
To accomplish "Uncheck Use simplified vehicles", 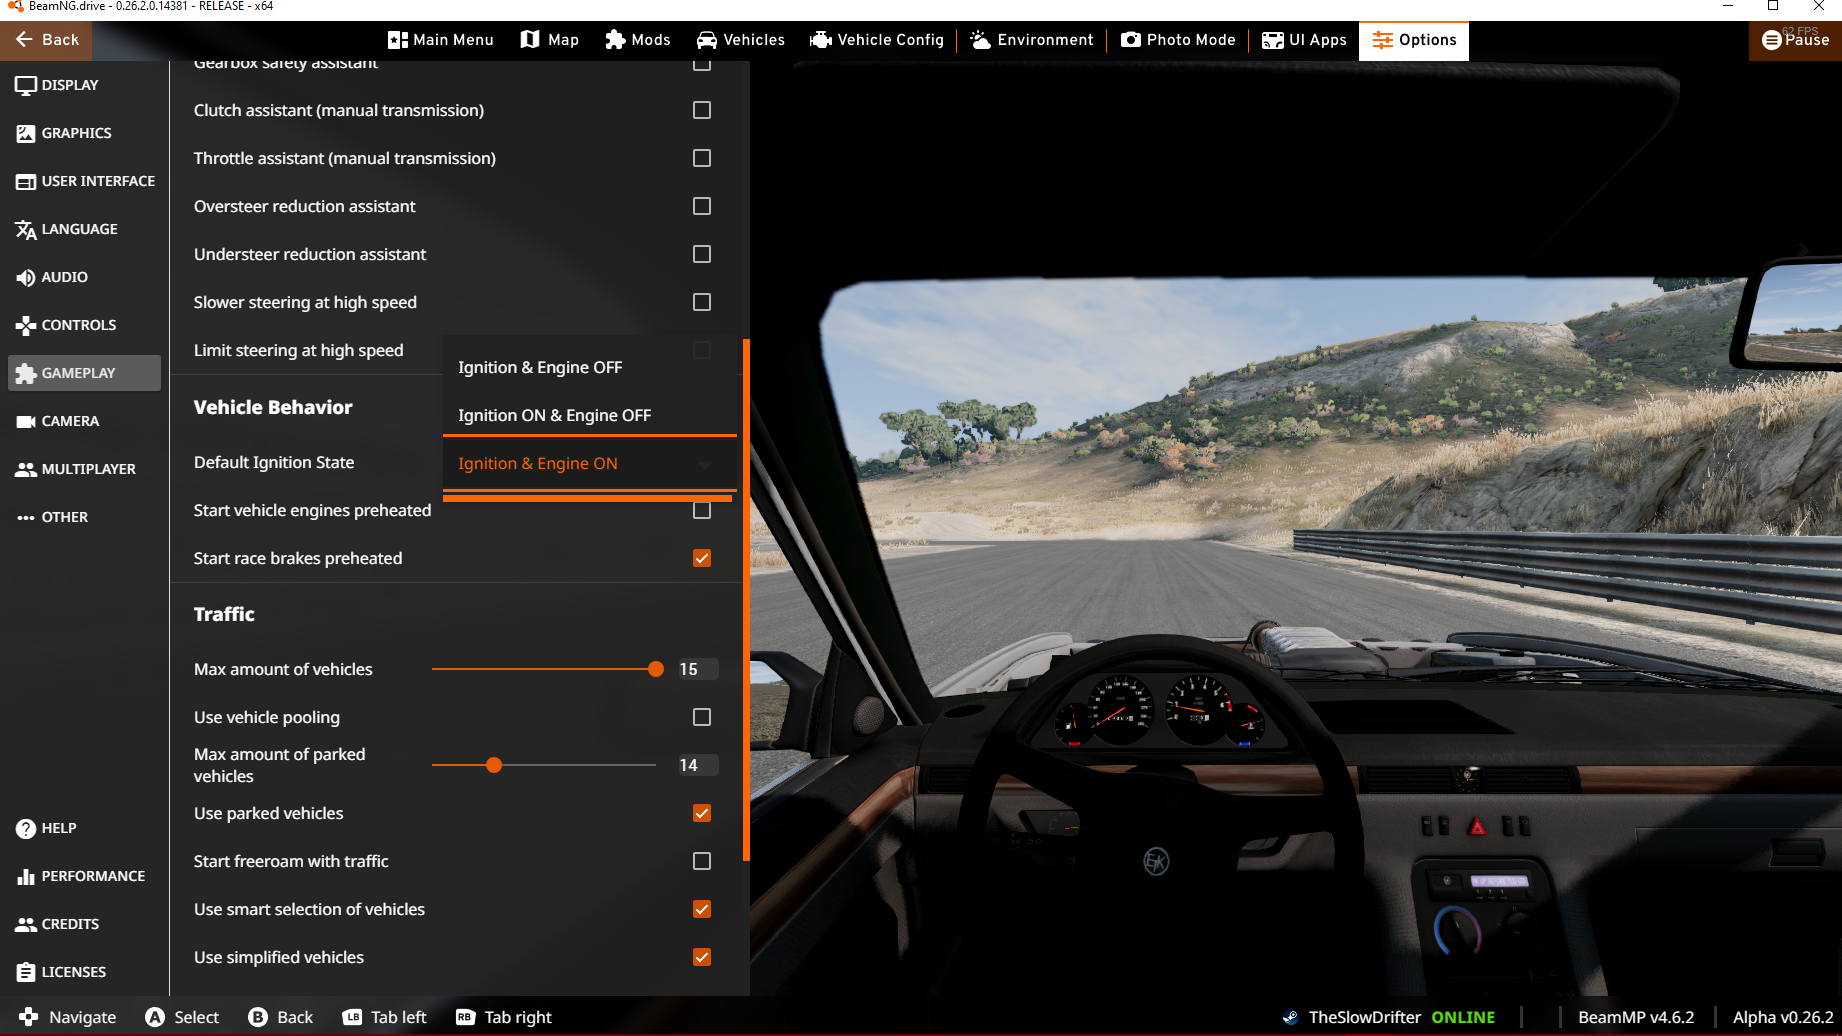I will coord(702,957).
